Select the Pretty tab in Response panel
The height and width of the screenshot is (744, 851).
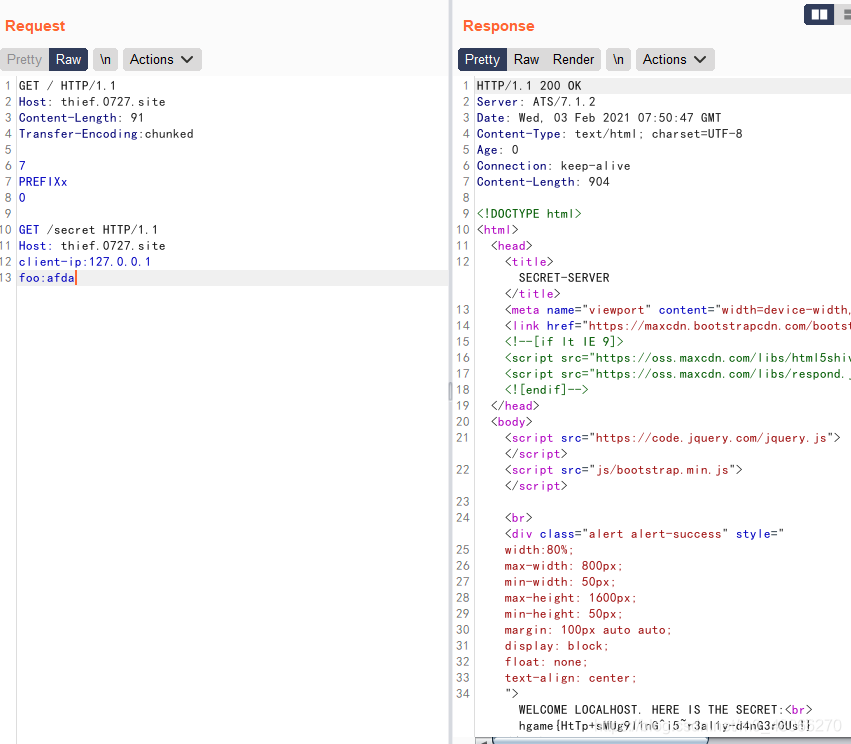pyautogui.click(x=482, y=59)
